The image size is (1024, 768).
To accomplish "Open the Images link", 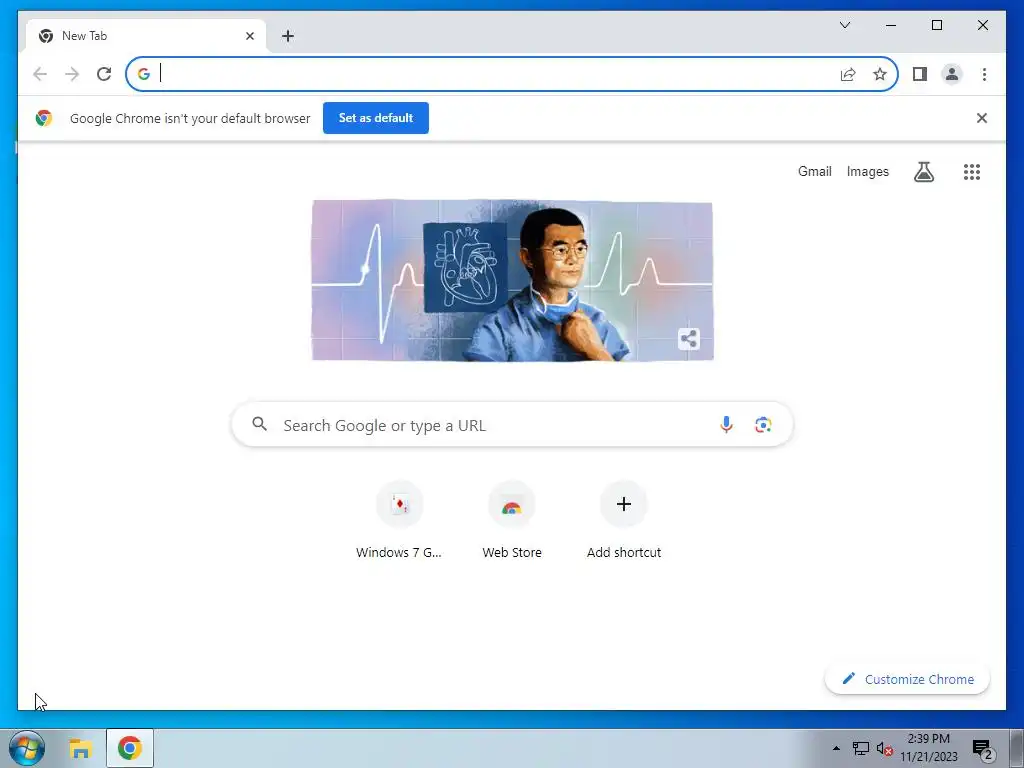I will (867, 171).
